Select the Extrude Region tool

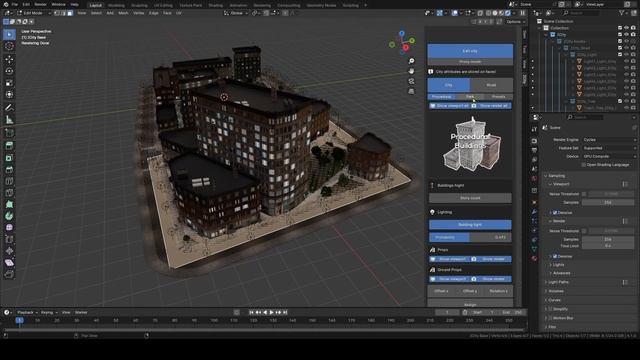(9, 146)
